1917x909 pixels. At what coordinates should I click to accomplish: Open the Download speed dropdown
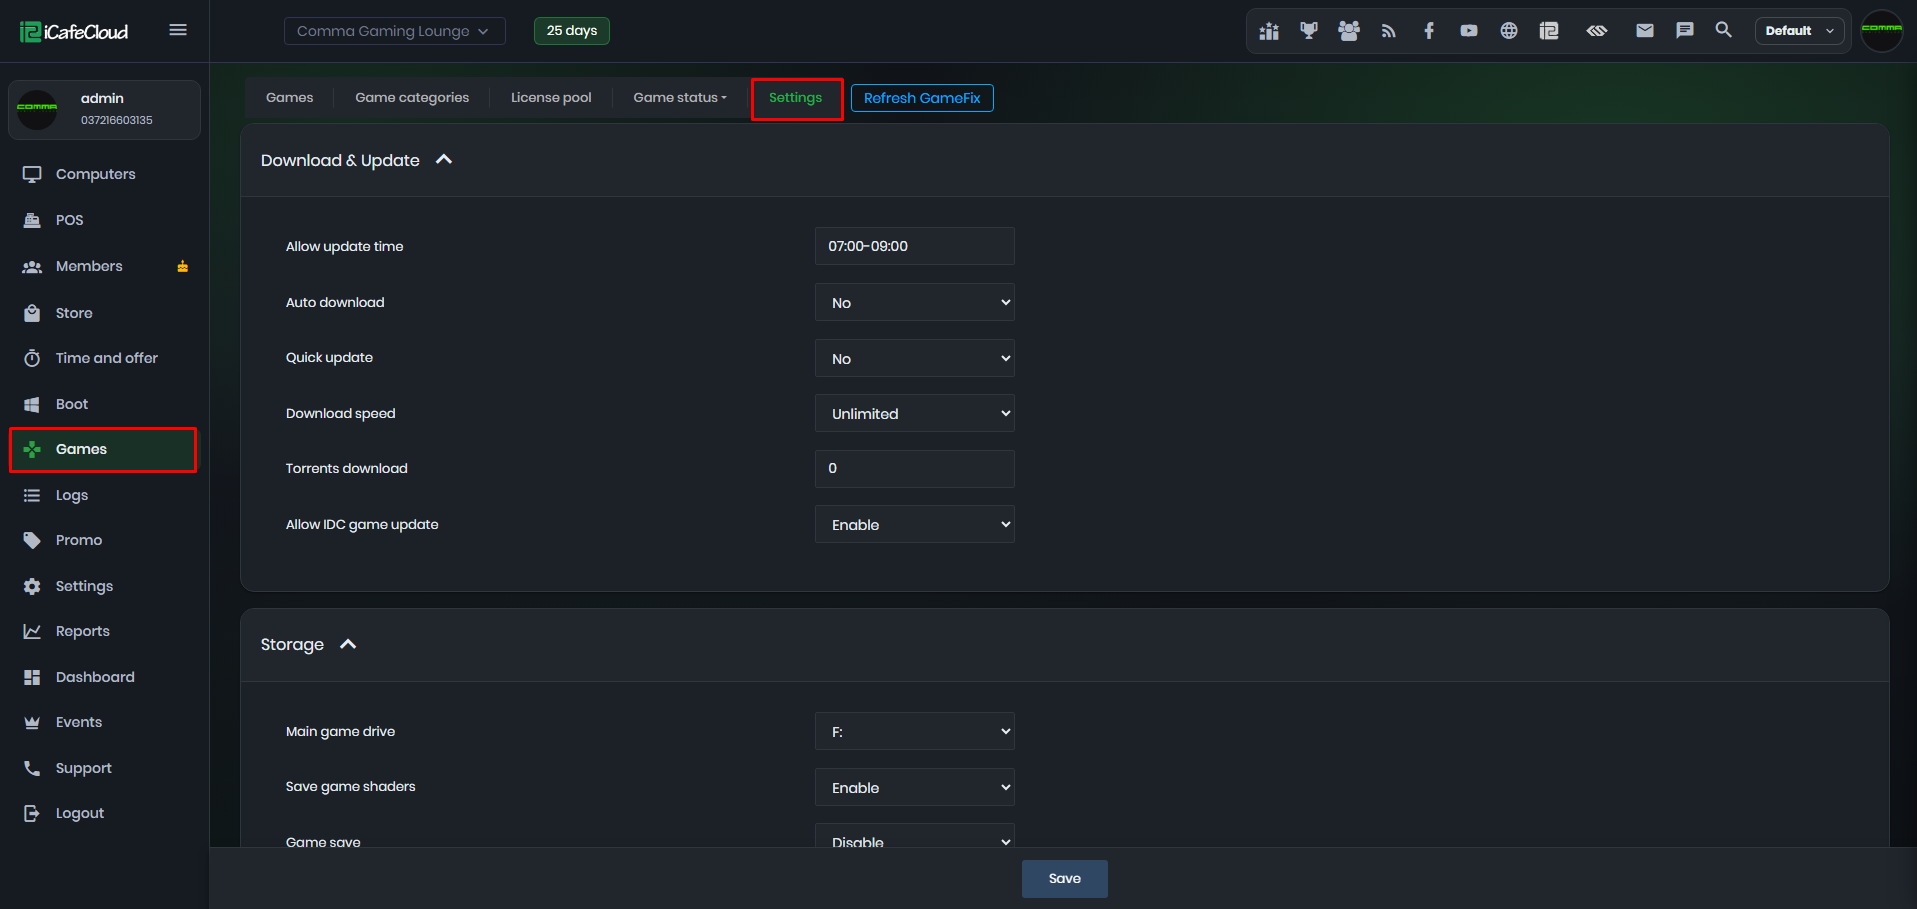point(914,413)
